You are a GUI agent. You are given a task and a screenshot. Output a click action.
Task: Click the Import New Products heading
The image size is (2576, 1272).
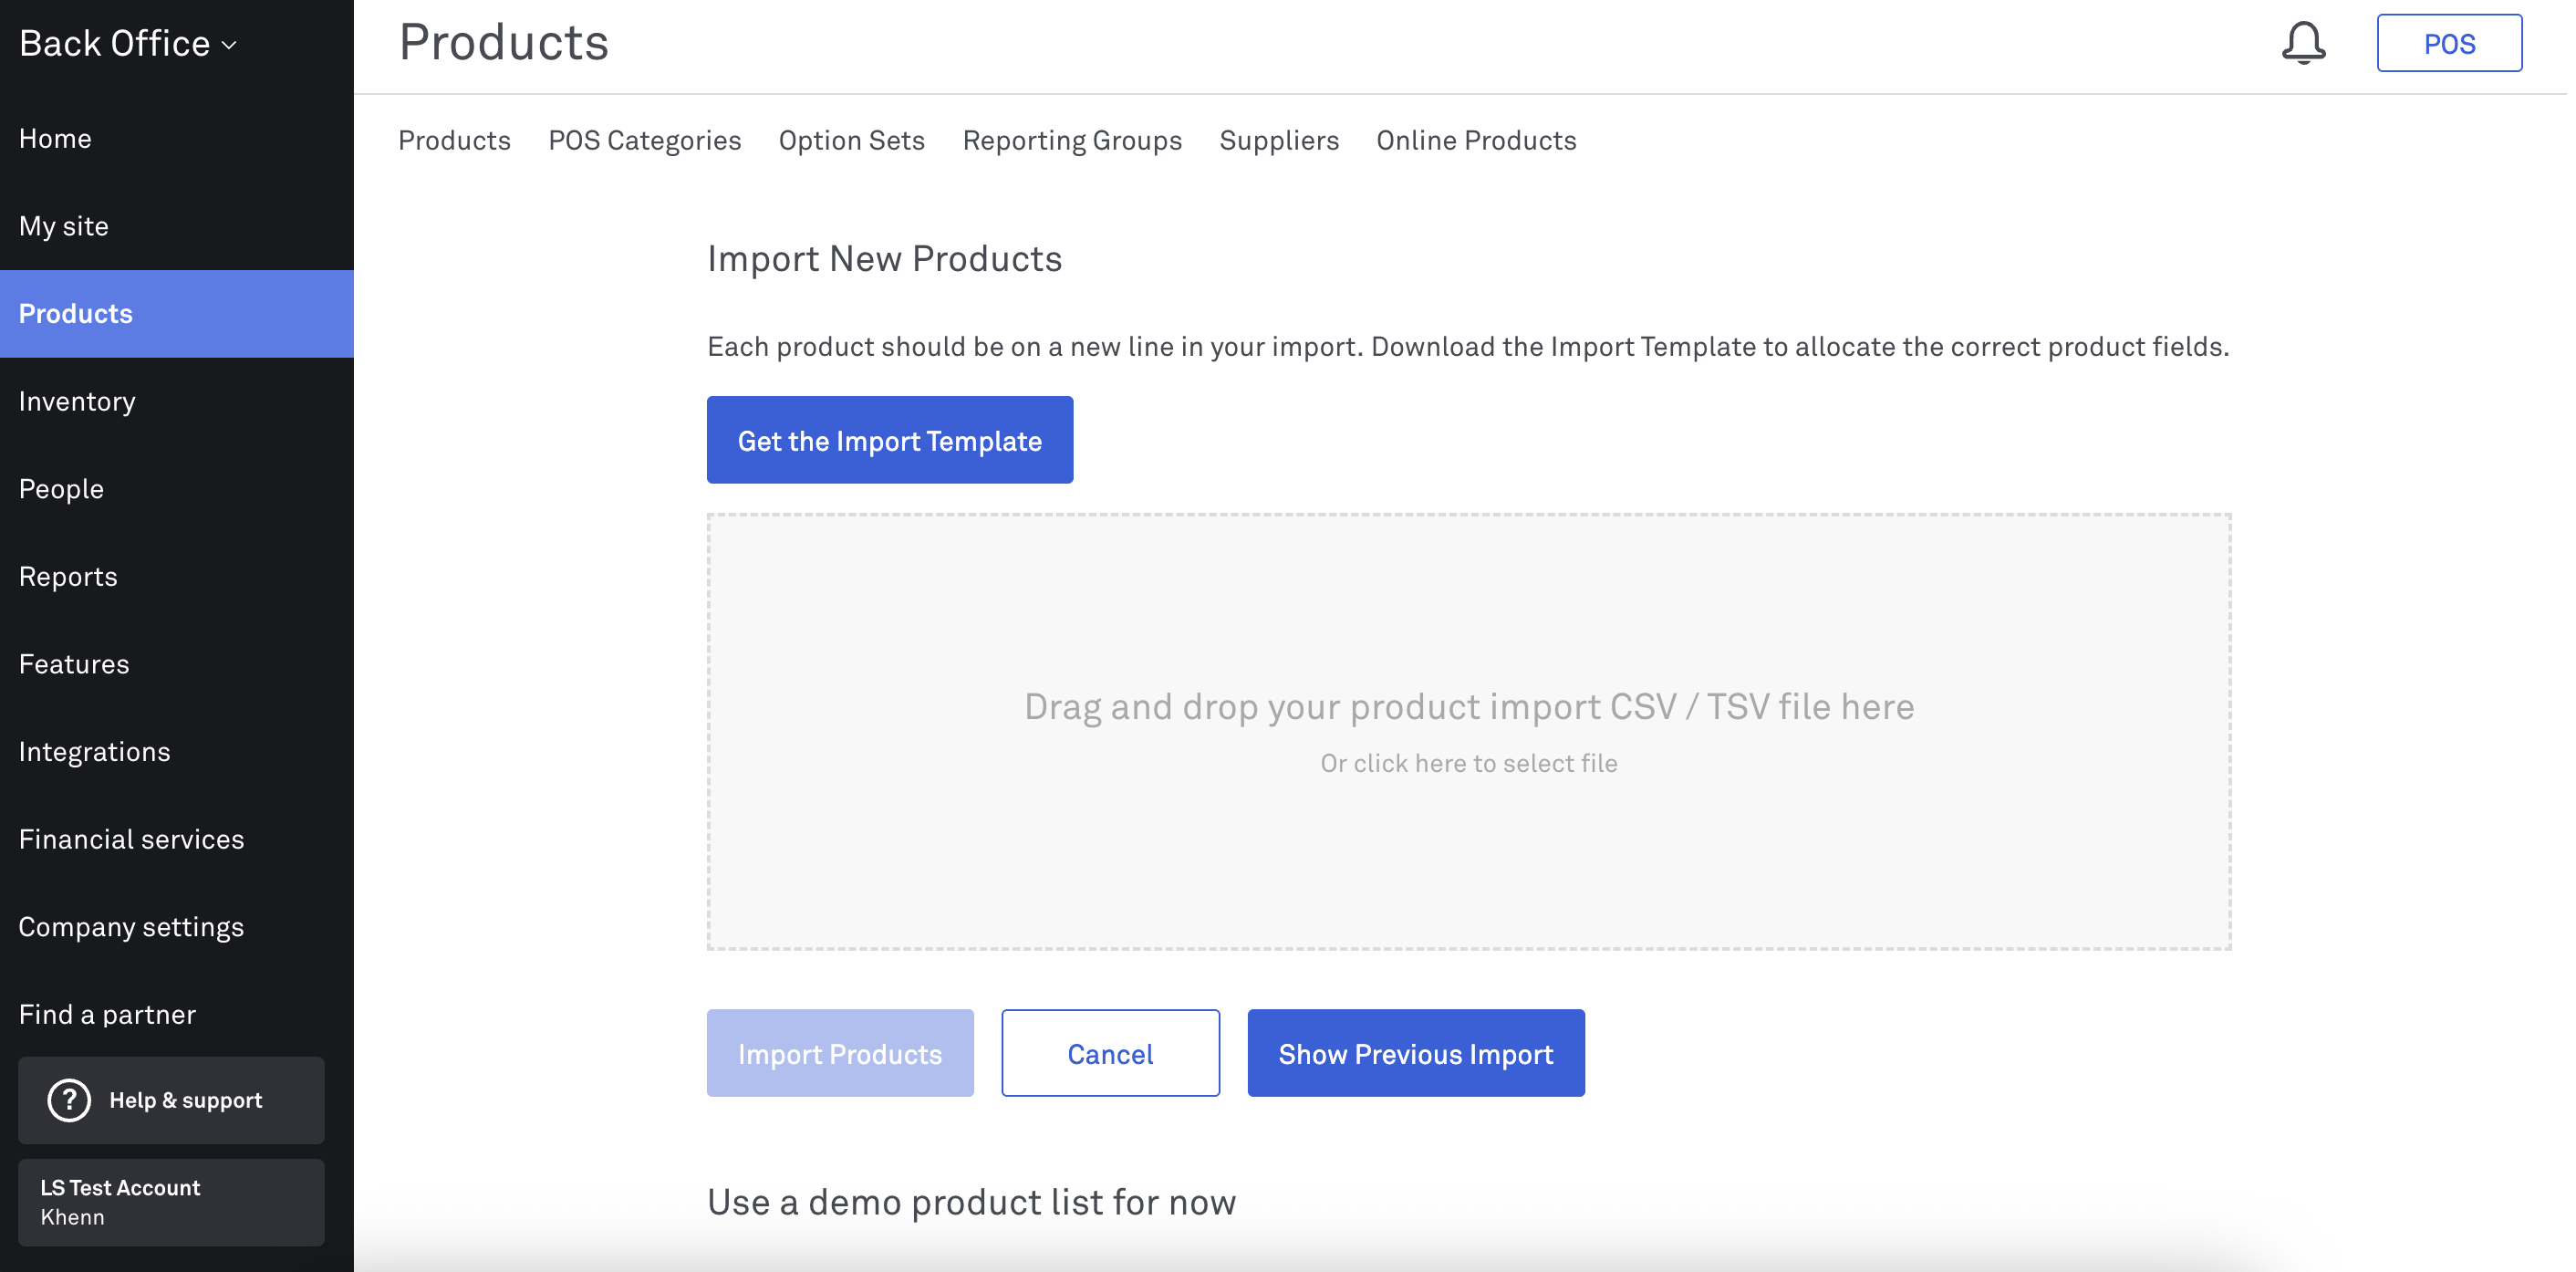884,259
